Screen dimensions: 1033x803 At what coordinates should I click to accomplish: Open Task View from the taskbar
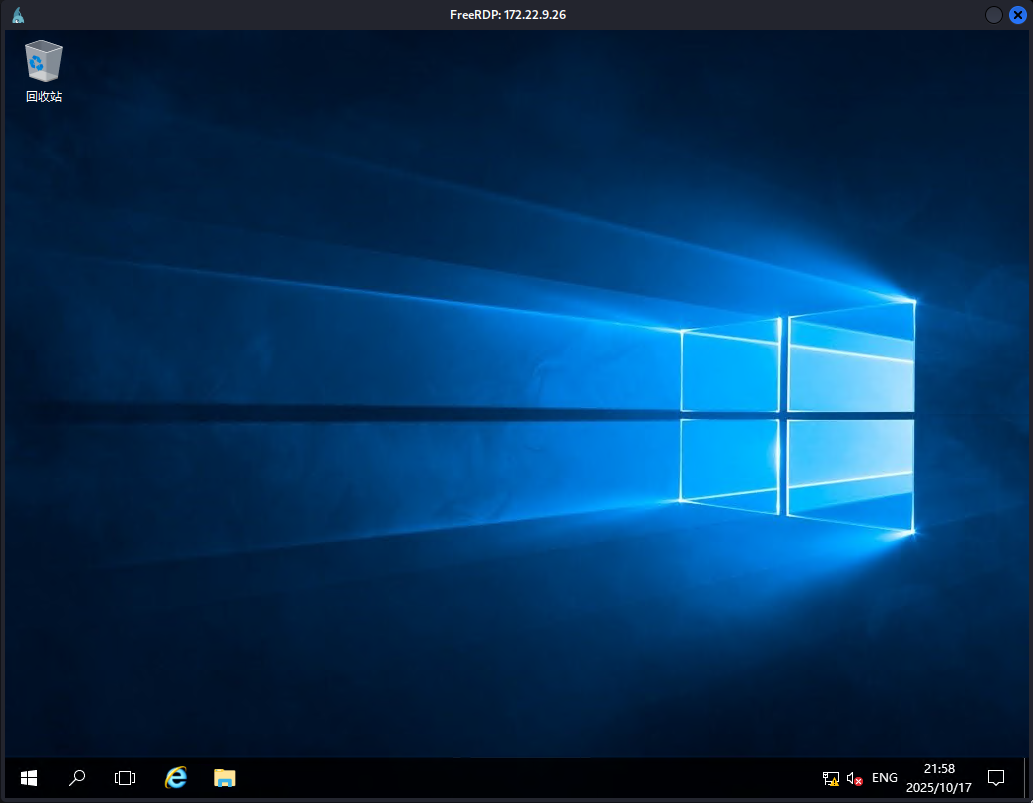coord(125,778)
